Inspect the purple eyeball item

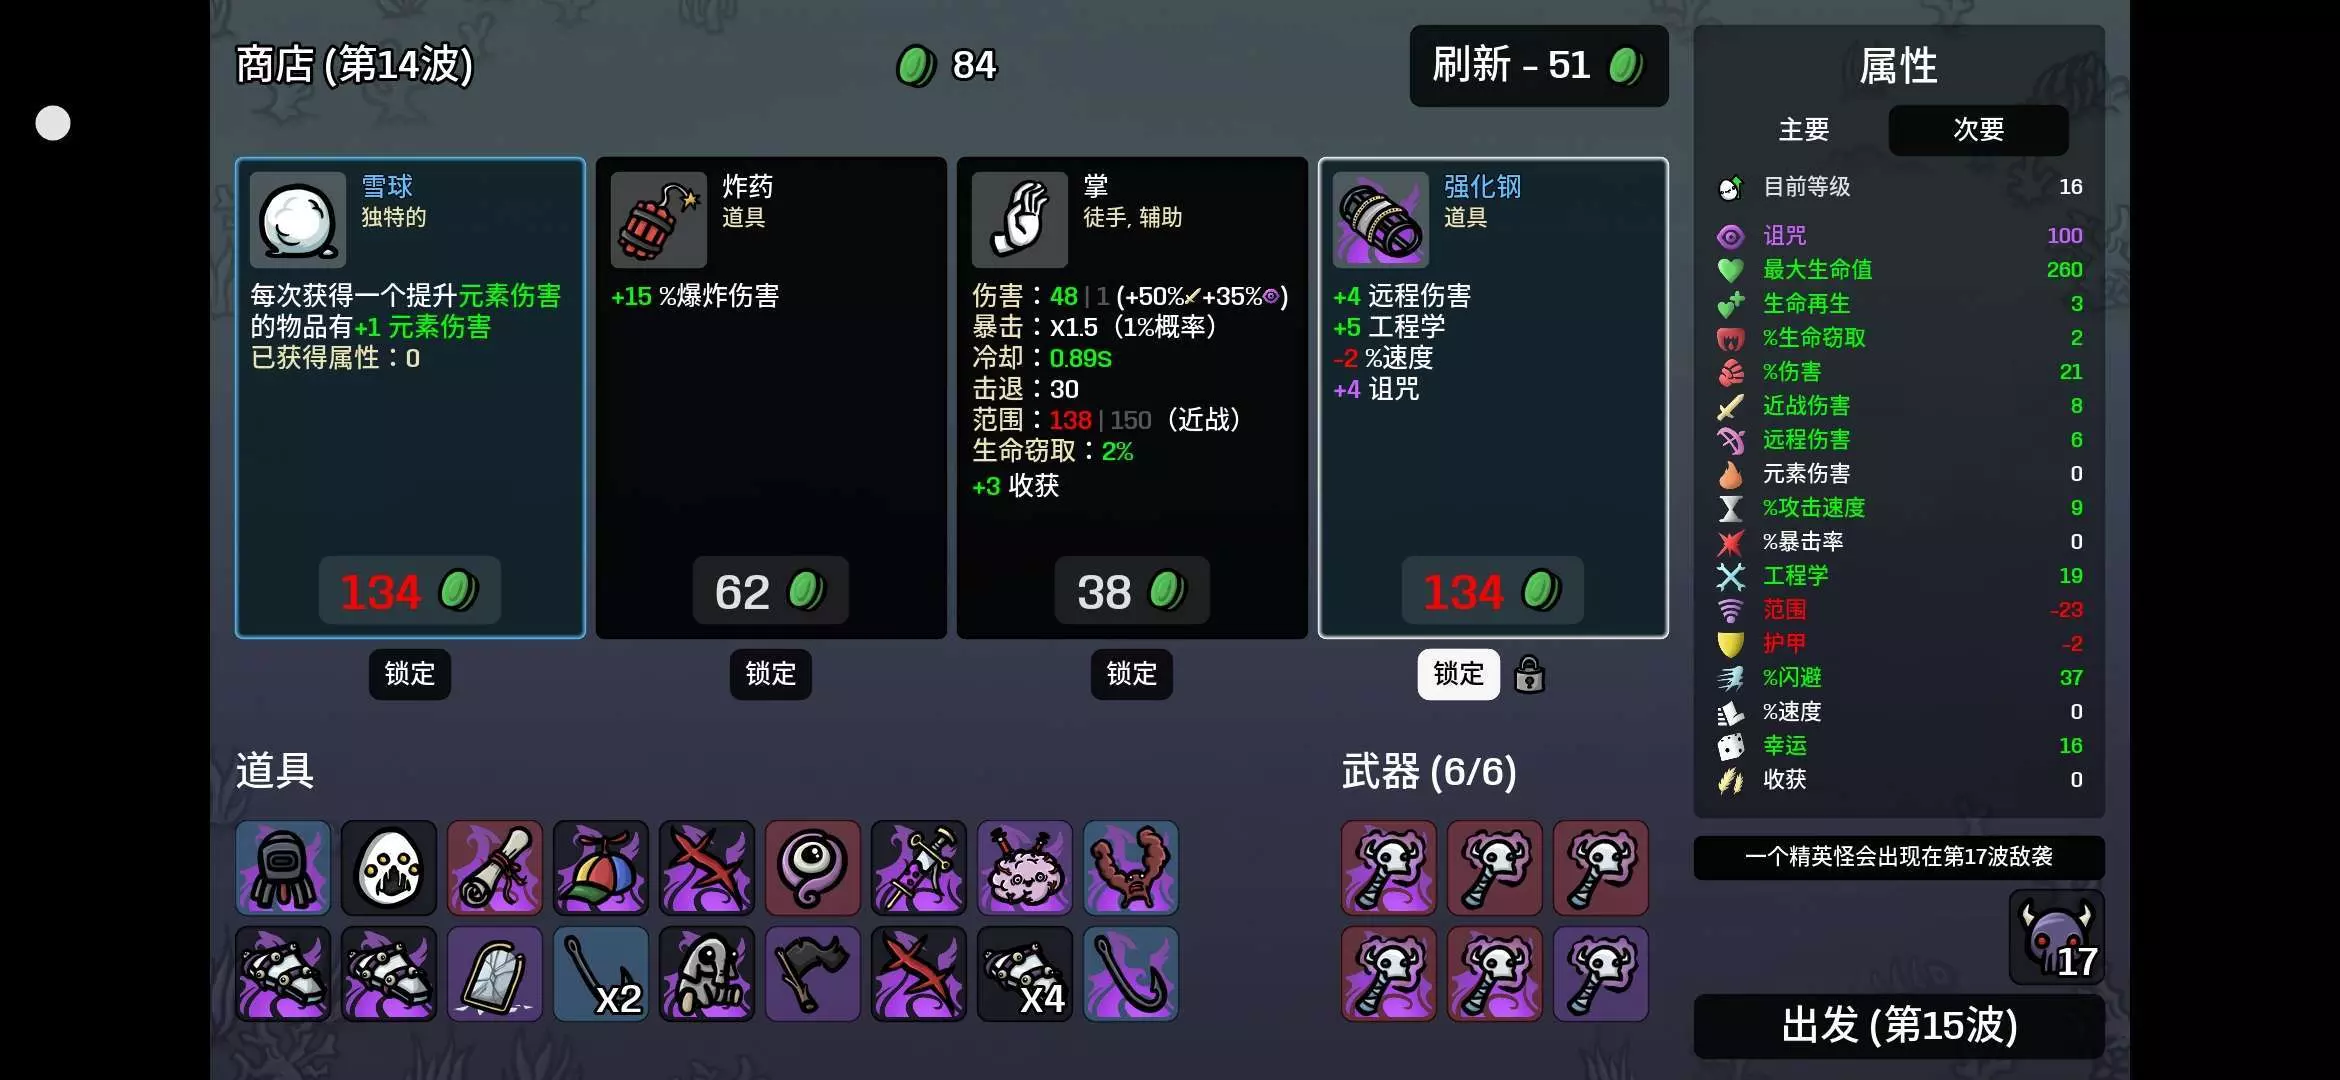(813, 868)
